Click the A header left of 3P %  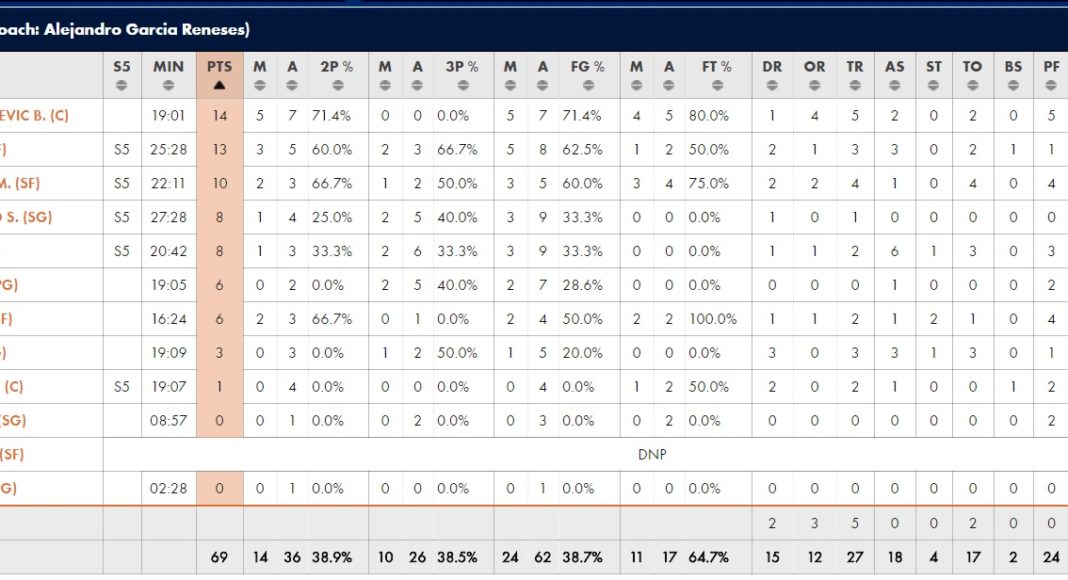(x=417, y=67)
